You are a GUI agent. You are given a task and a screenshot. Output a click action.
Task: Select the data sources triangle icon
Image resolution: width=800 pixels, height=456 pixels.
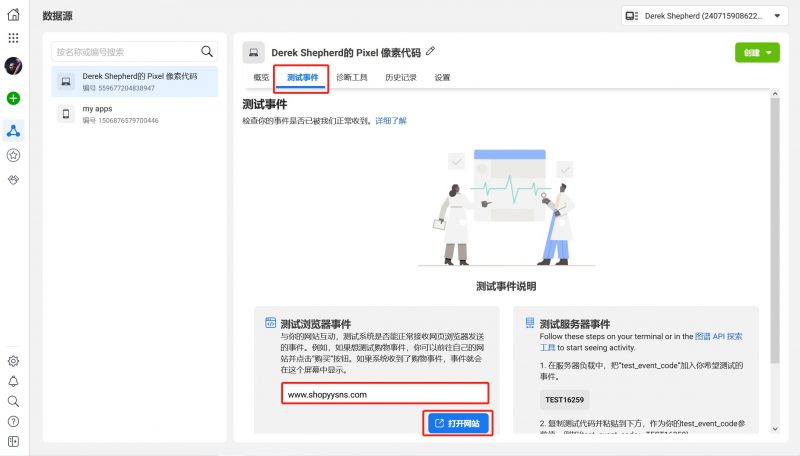[x=13, y=131]
